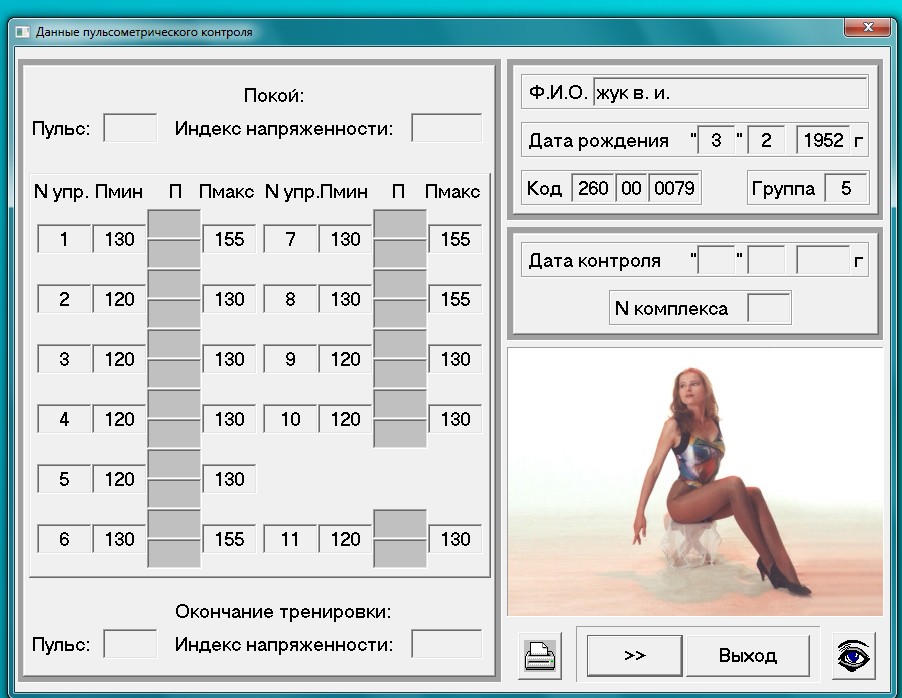Click the Код field showing 0079
The height and width of the screenshot is (698, 902).
click(675, 188)
